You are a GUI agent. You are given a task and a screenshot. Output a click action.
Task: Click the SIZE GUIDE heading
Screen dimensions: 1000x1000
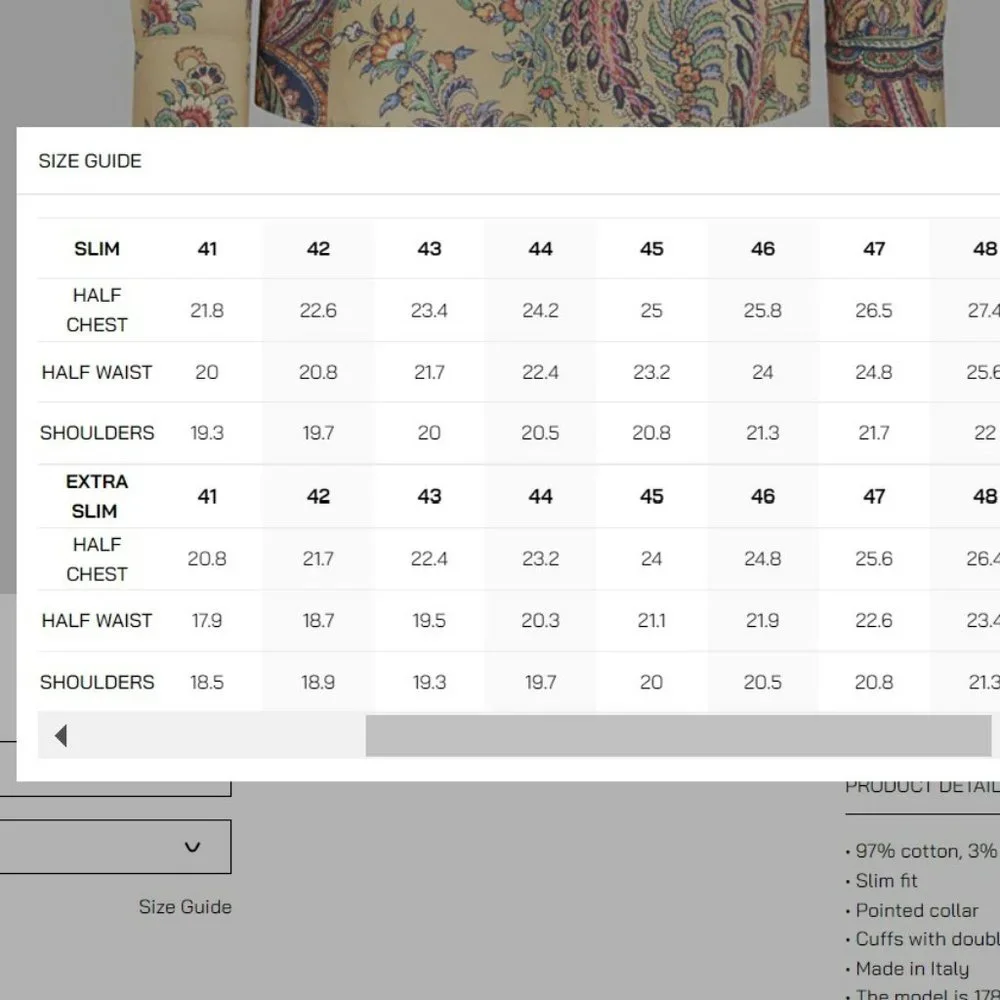pyautogui.click(x=90, y=161)
